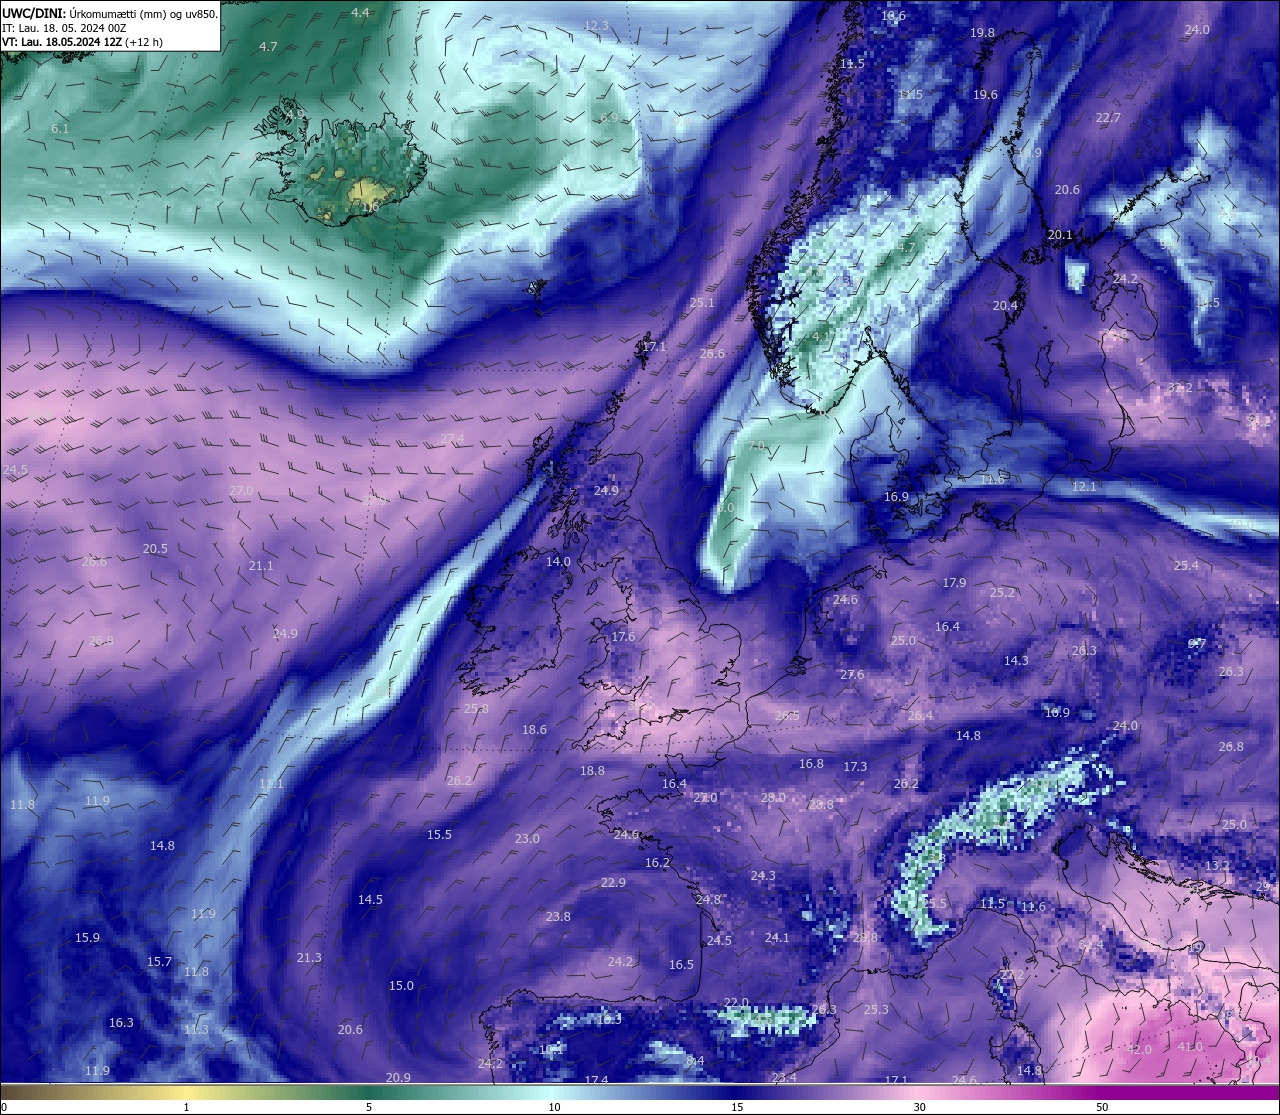This screenshot has width=1280, height=1115.
Task: Click the 20.4 value near Sweden's coast
Action: click(1005, 306)
